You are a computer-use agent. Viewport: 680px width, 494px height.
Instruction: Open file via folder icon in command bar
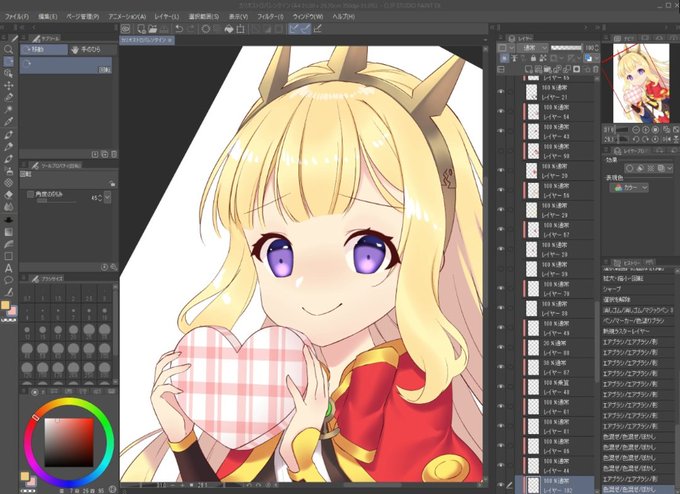(152, 29)
